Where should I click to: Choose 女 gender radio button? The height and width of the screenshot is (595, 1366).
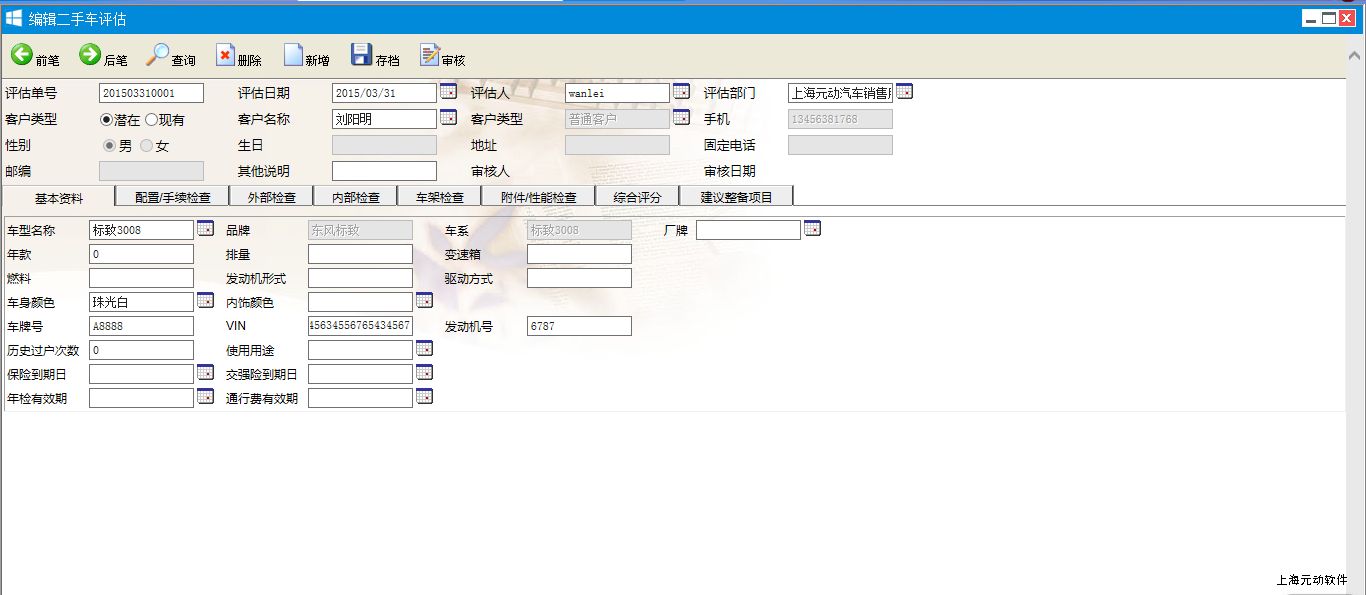click(146, 146)
